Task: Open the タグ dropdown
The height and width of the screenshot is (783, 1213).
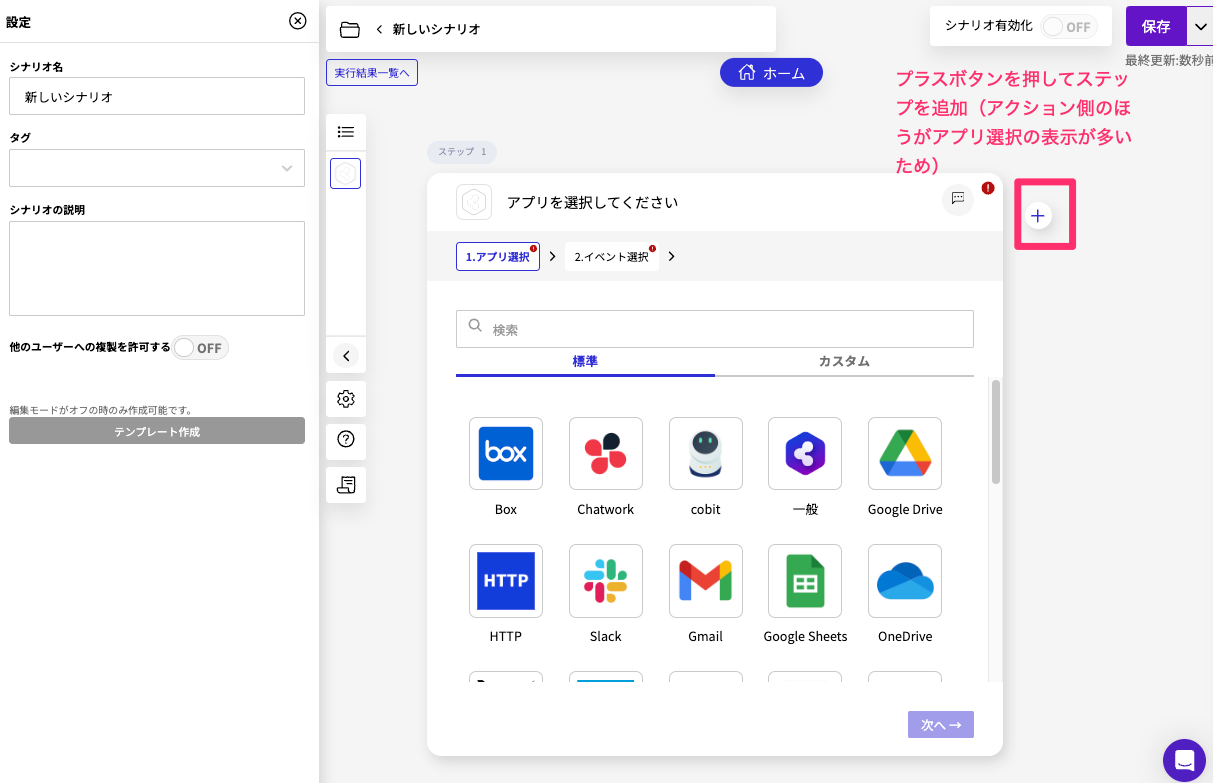Action: [x=157, y=168]
